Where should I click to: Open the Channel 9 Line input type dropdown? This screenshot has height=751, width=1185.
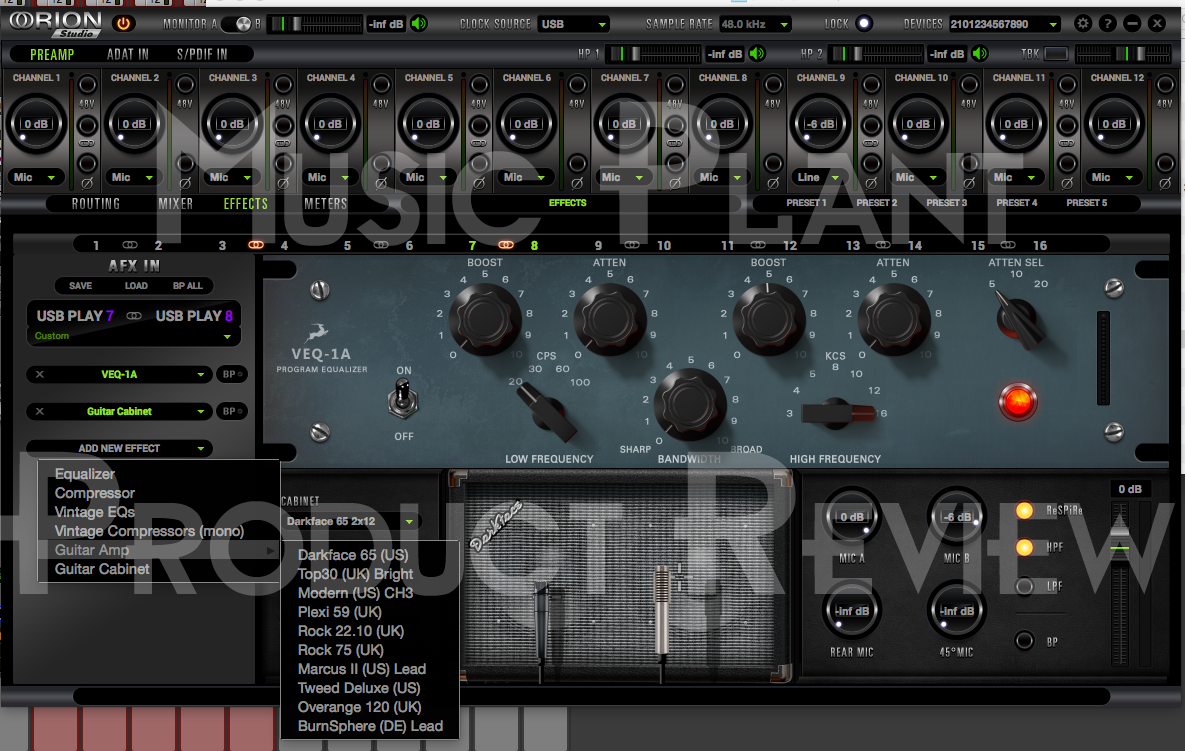coord(819,178)
